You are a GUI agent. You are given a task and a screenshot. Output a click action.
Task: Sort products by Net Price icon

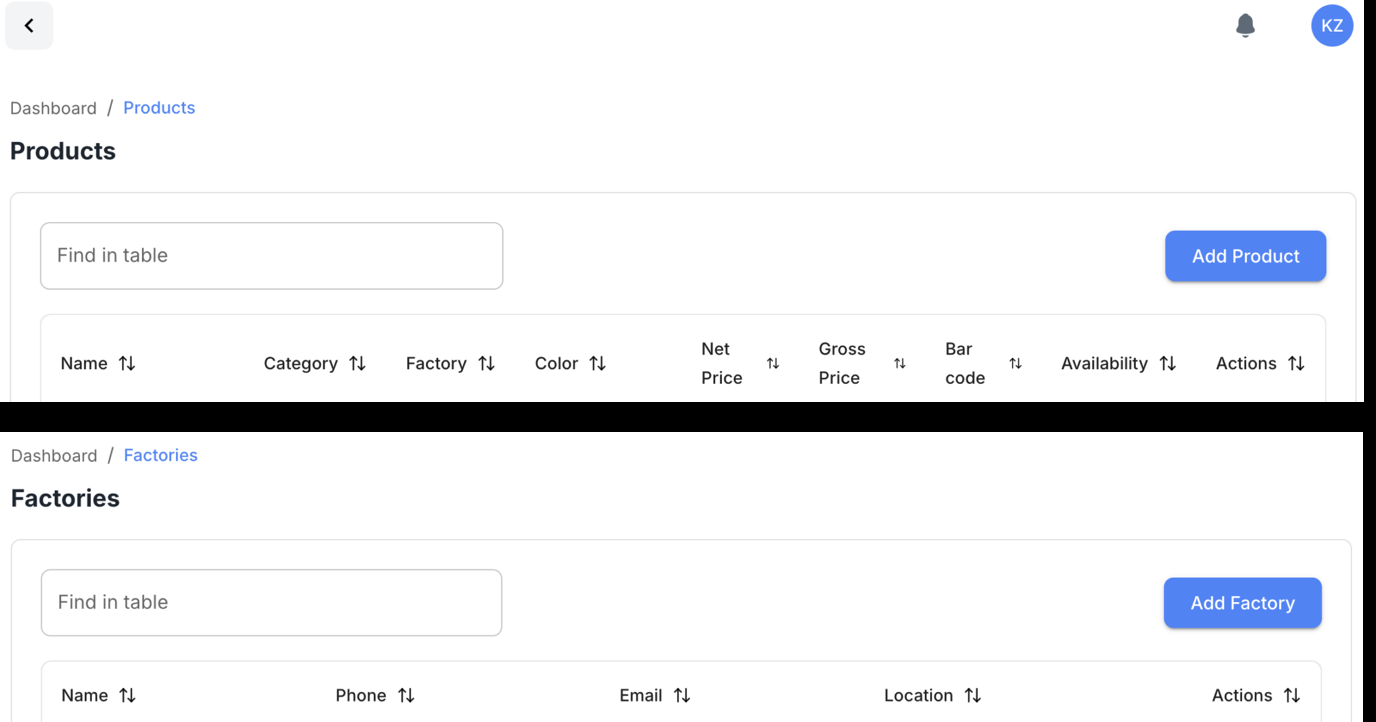point(773,363)
